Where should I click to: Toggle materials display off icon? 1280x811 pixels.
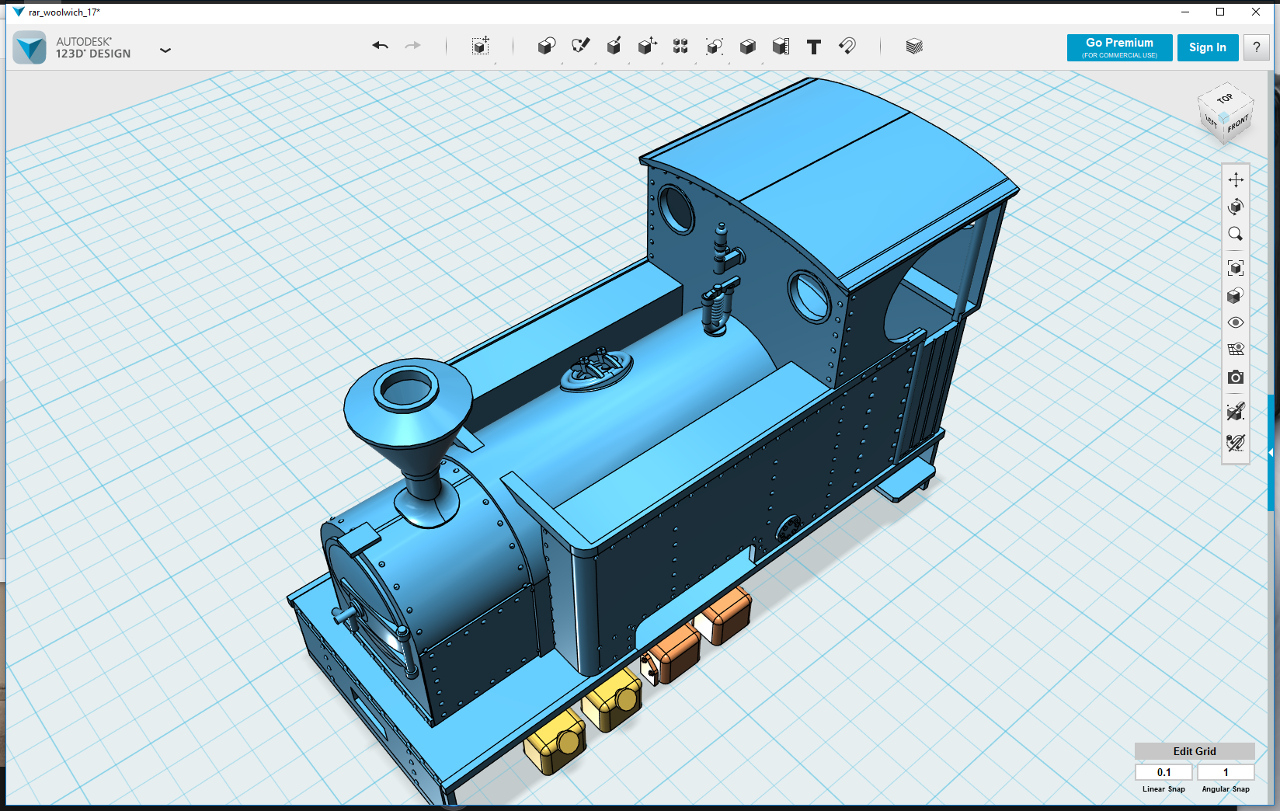[1236, 411]
